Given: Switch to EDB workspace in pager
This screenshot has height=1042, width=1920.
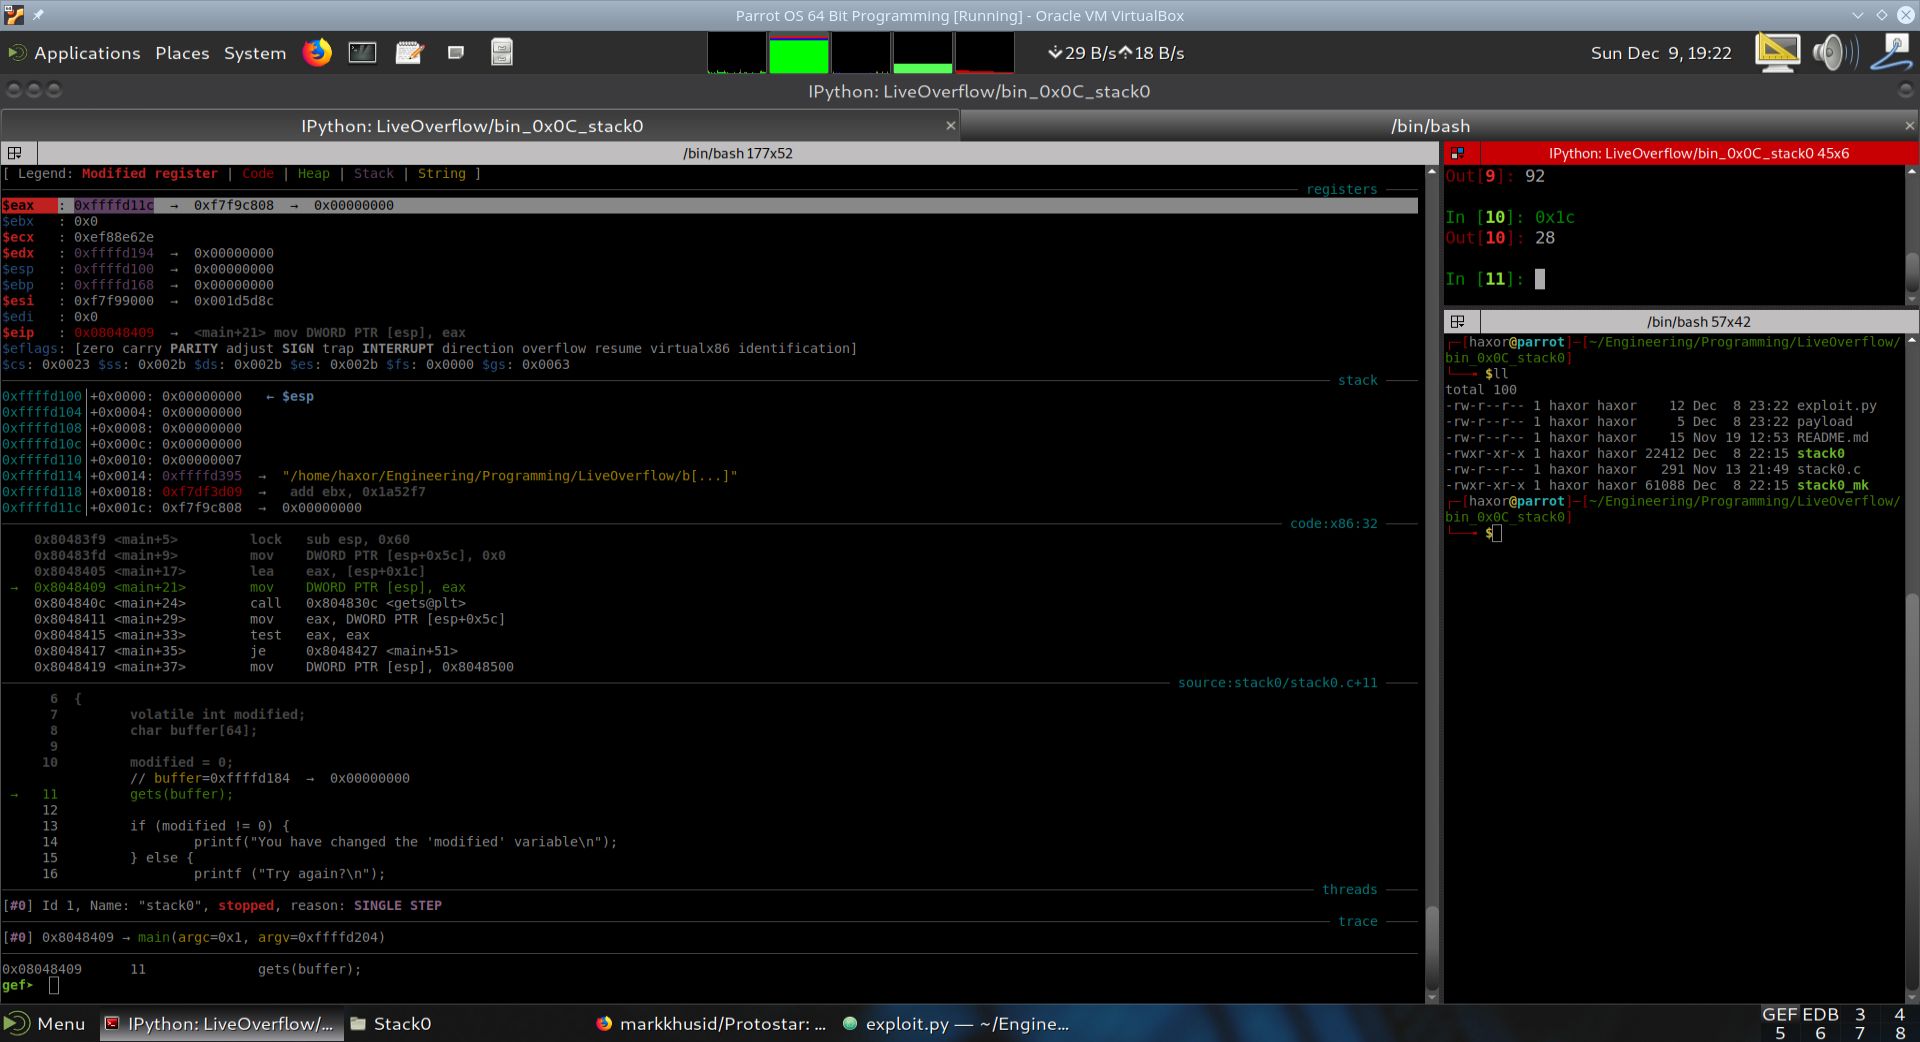Looking at the screenshot, I should pyautogui.click(x=1820, y=1014).
